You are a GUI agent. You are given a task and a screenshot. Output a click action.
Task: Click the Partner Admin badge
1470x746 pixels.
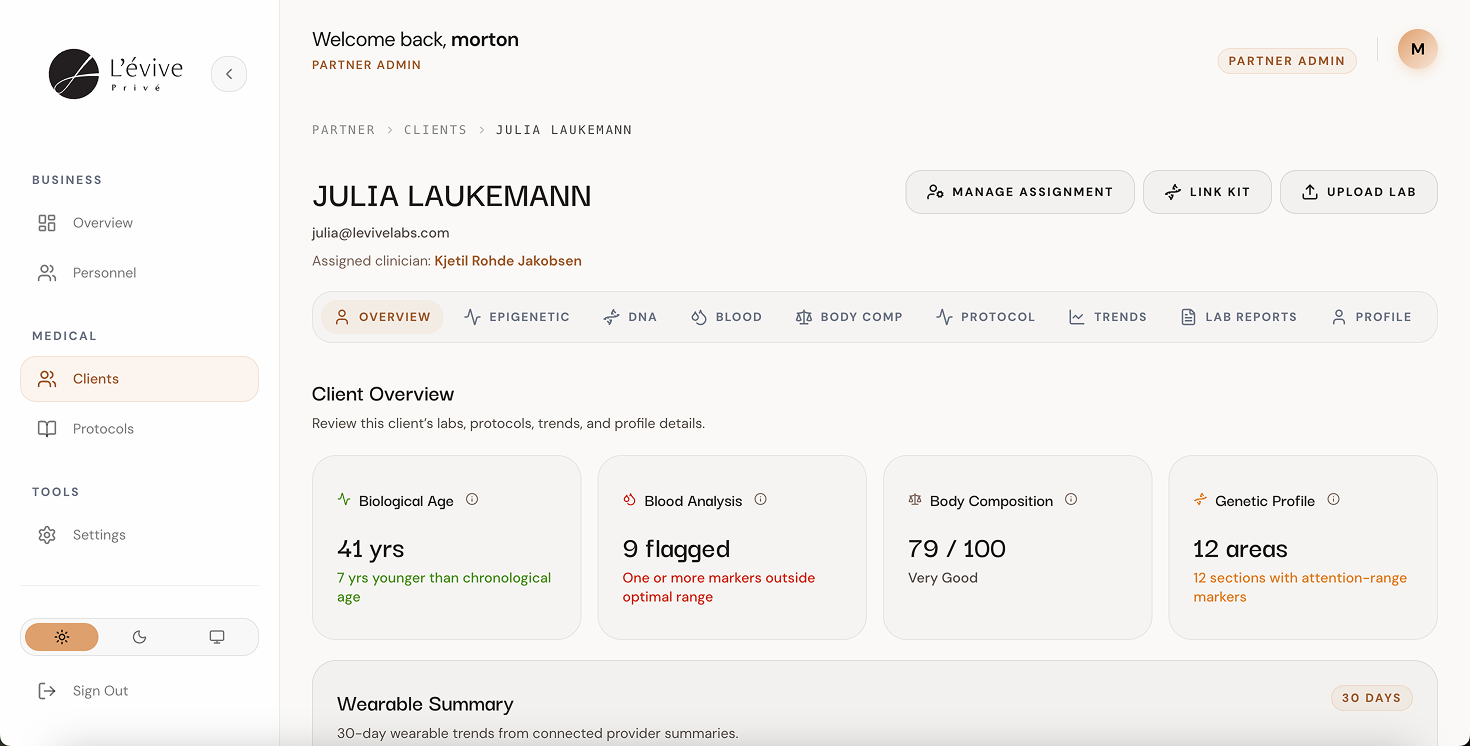click(1286, 61)
